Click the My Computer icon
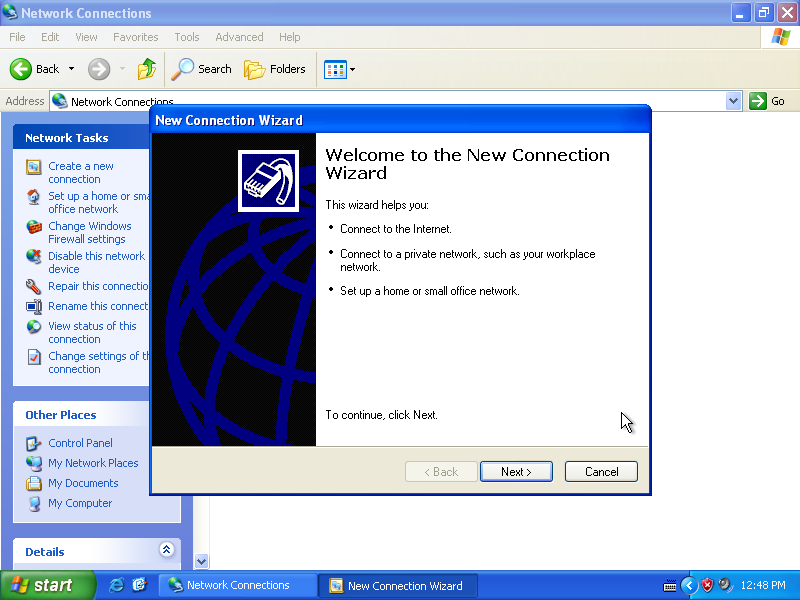 34,504
